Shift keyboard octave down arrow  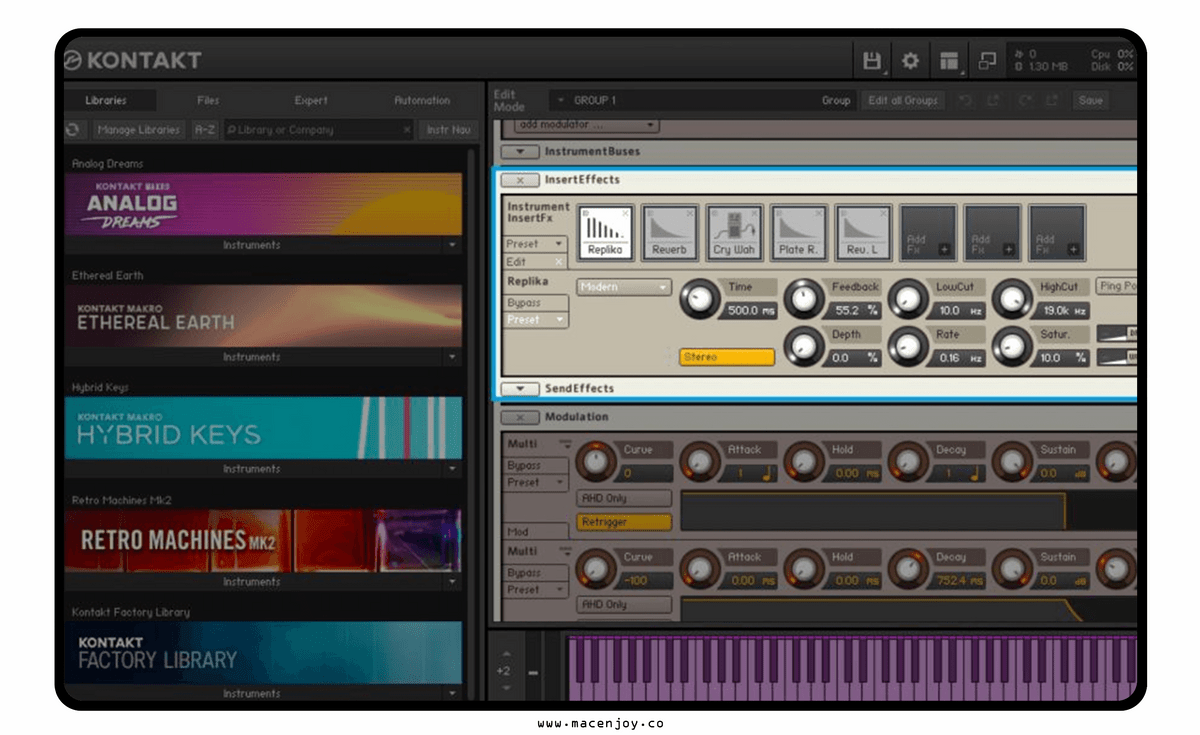pyautogui.click(x=505, y=688)
